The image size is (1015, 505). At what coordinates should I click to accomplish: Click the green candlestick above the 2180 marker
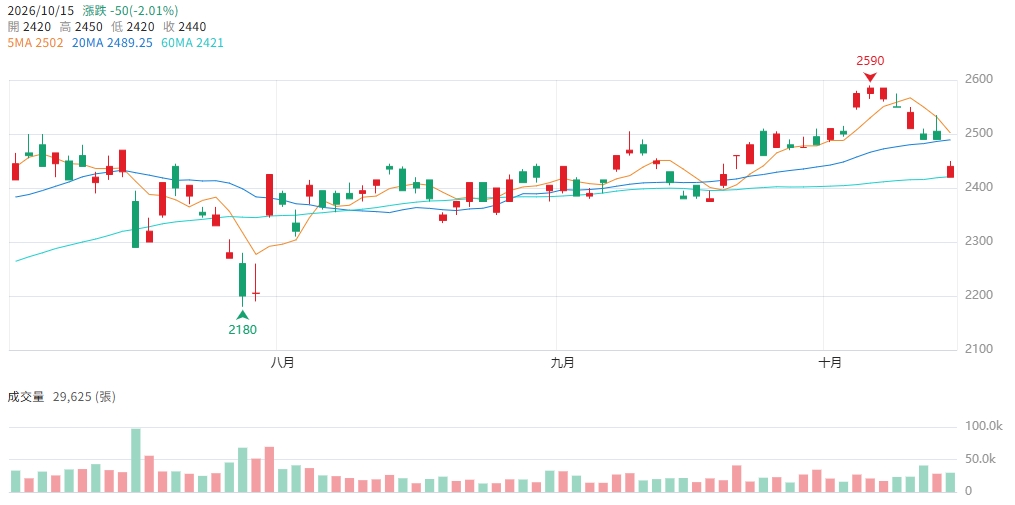(242, 280)
